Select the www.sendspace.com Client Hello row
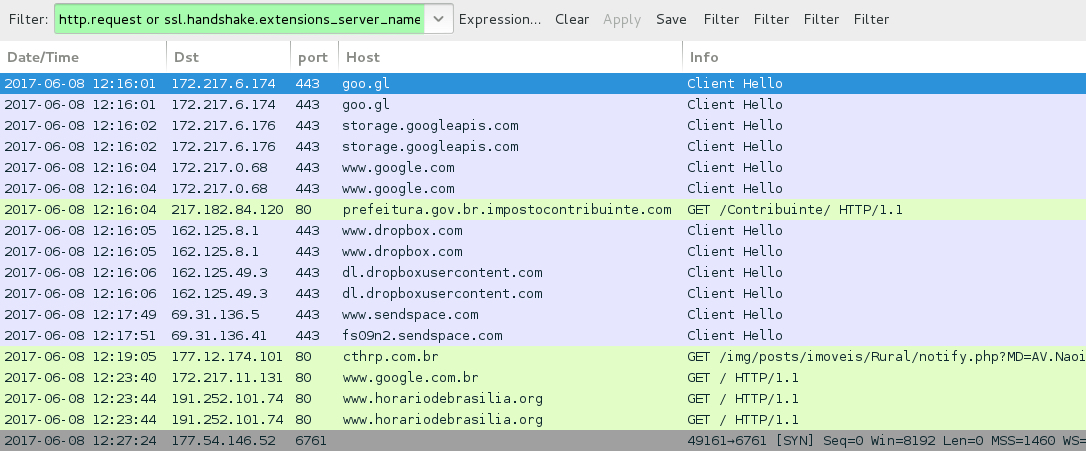 point(543,315)
